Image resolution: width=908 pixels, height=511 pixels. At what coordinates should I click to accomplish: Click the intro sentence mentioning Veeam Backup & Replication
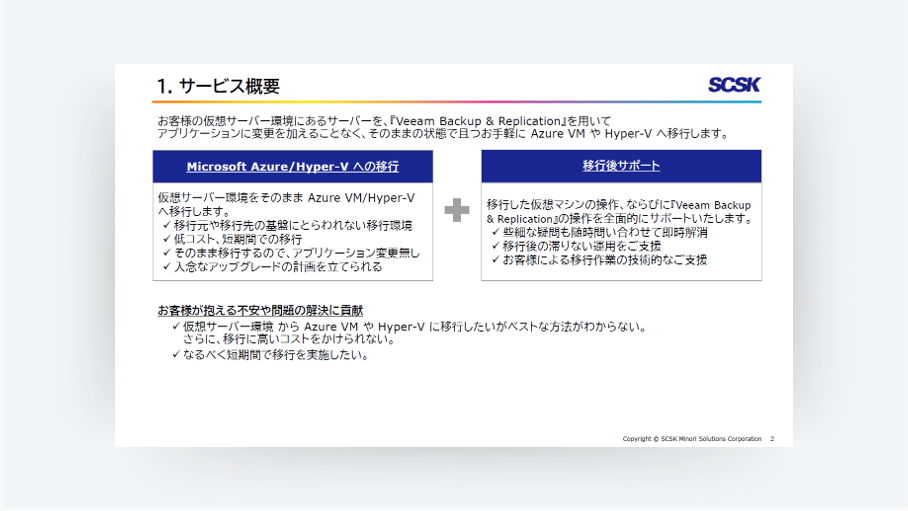[385, 121]
